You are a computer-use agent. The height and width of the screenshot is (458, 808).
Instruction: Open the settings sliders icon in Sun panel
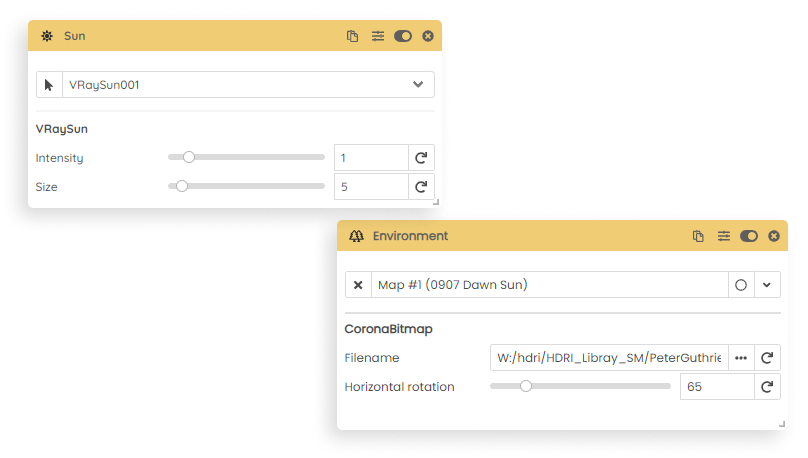coord(378,36)
